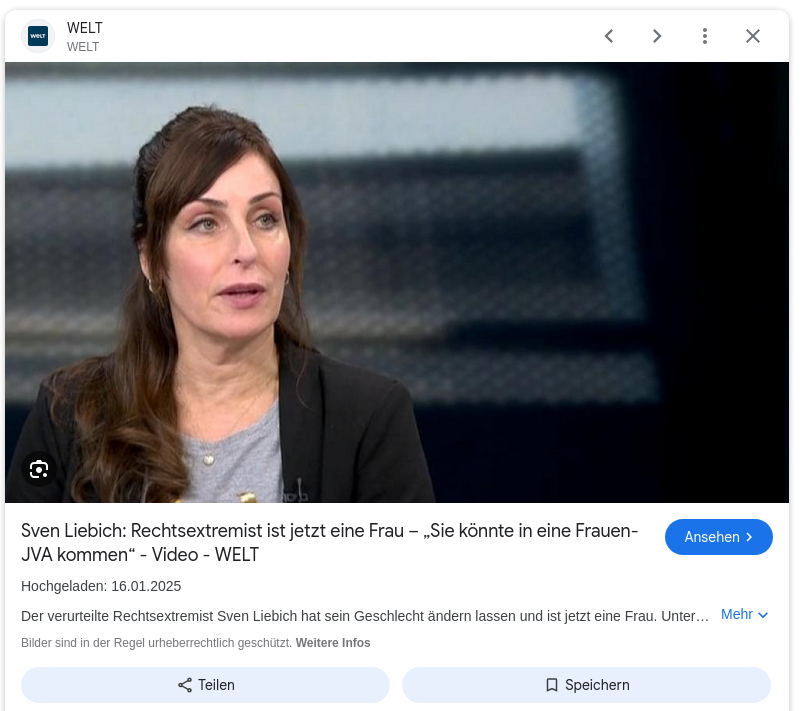Click the down chevron next to Mehr
Viewport: 803px width, 711px height.
pyautogui.click(x=763, y=615)
